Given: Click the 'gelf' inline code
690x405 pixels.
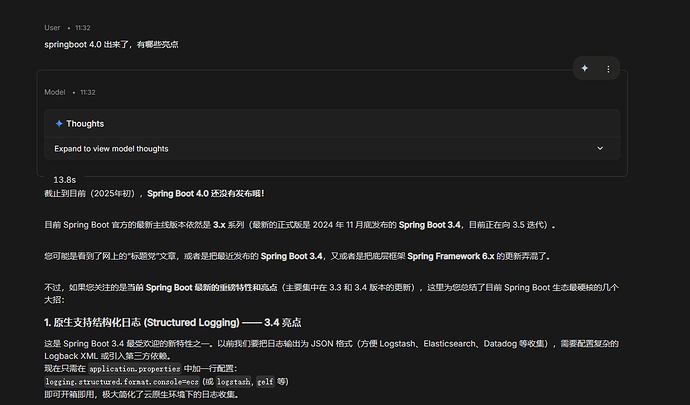Looking at the screenshot, I should click(x=265, y=382).
